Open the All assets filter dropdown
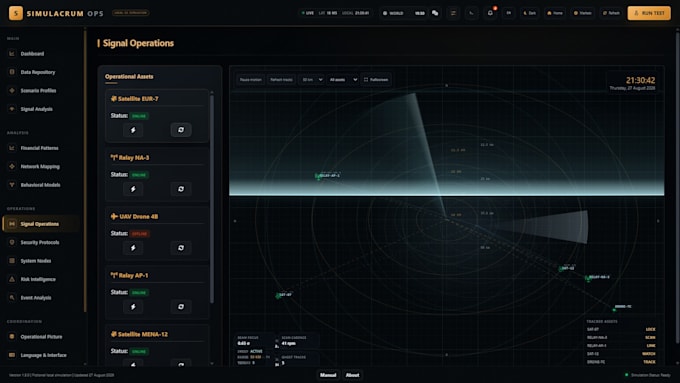 pyautogui.click(x=343, y=80)
